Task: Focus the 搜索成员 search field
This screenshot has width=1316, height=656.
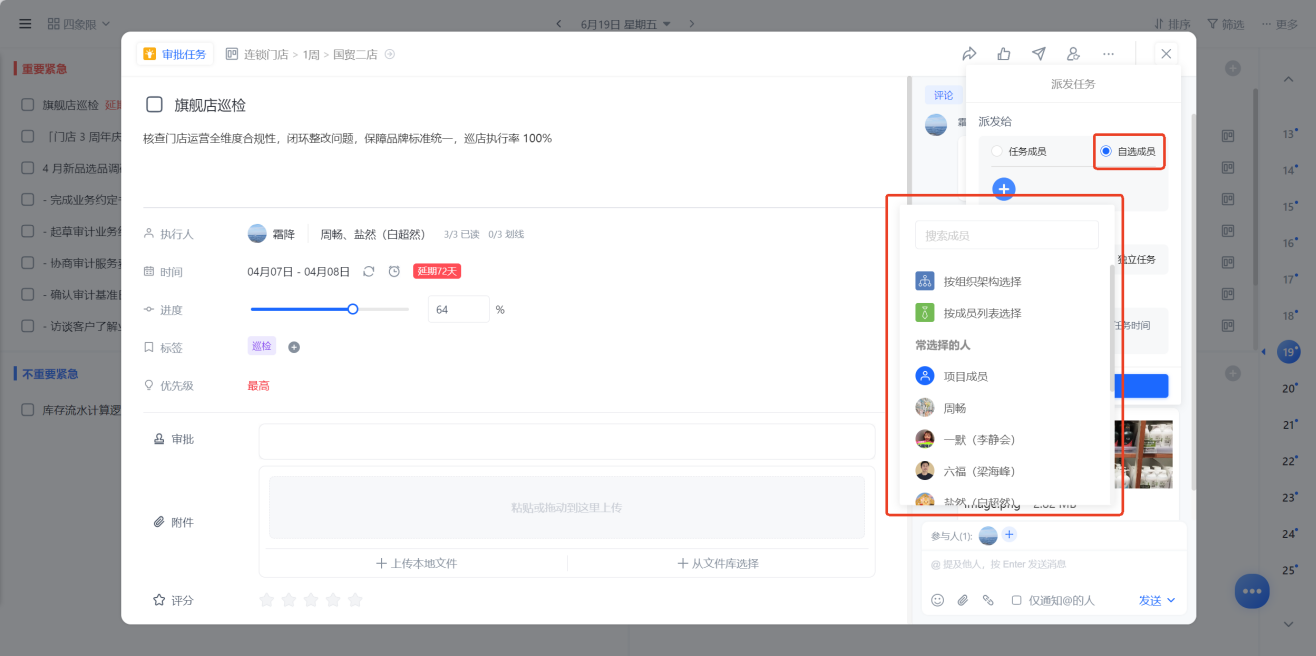Action: pyautogui.click(x=1007, y=235)
